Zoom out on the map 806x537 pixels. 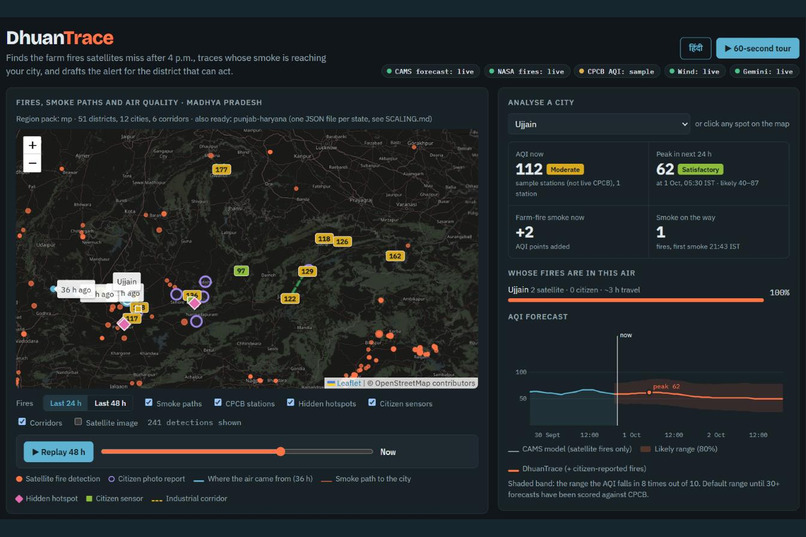[32, 163]
